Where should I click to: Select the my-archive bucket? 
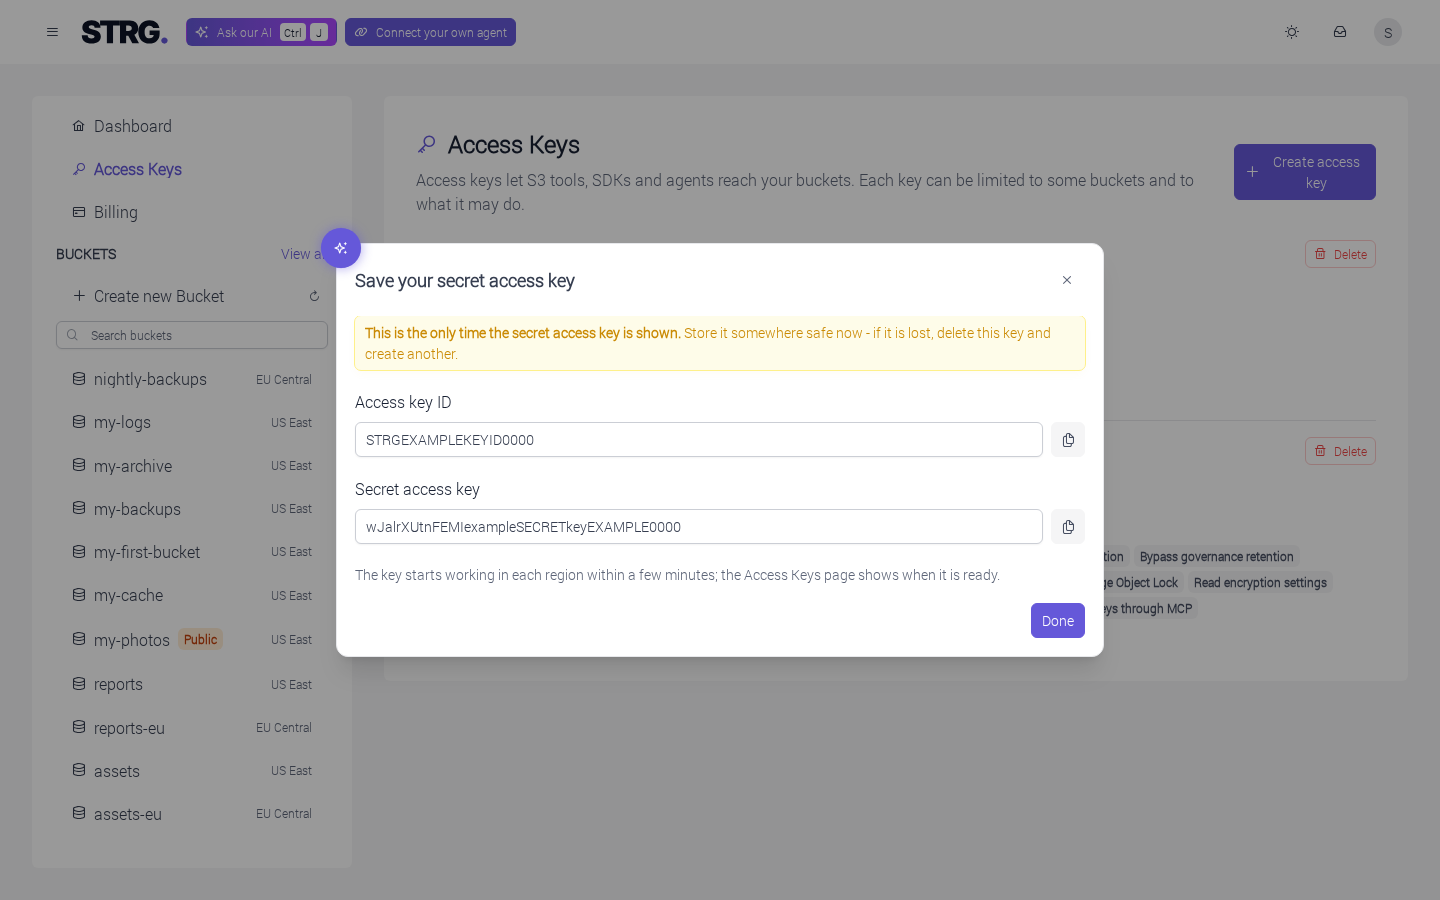[x=192, y=466]
